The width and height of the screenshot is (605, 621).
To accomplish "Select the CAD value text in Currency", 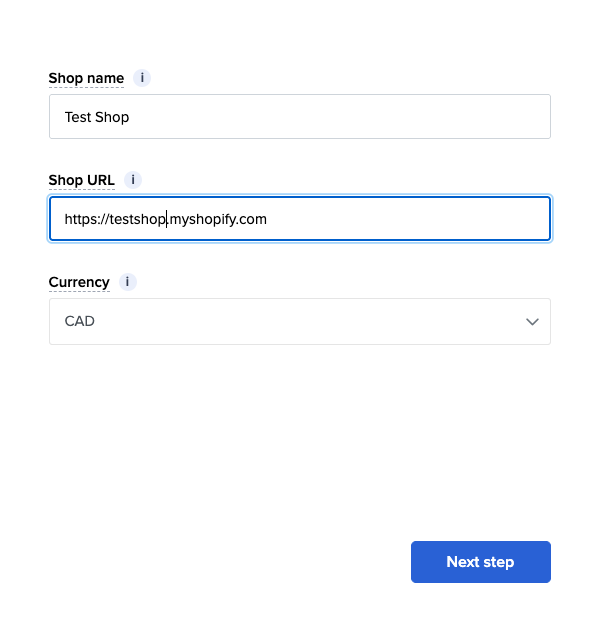I will (80, 321).
